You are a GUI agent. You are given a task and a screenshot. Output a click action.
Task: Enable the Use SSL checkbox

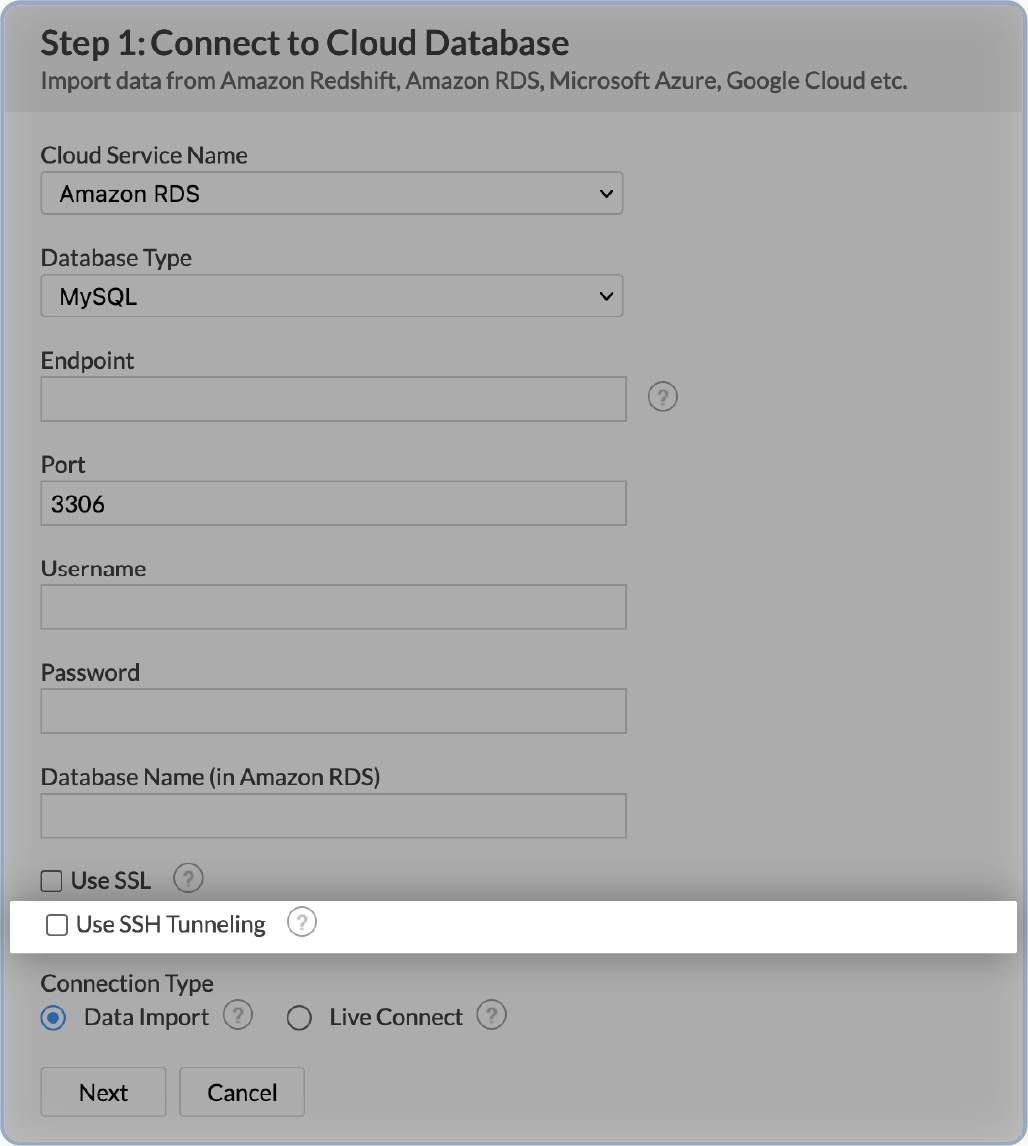click(50, 880)
